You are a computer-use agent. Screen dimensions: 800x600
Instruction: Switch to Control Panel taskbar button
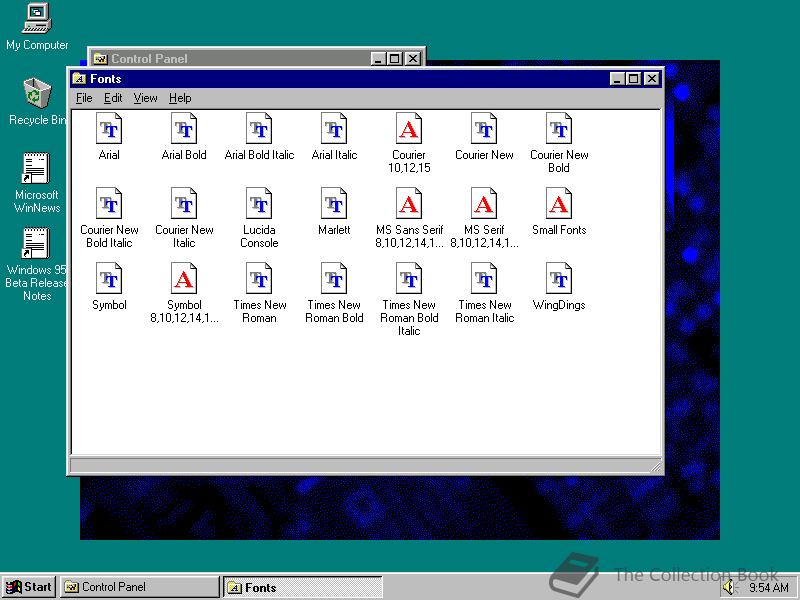(x=139, y=587)
